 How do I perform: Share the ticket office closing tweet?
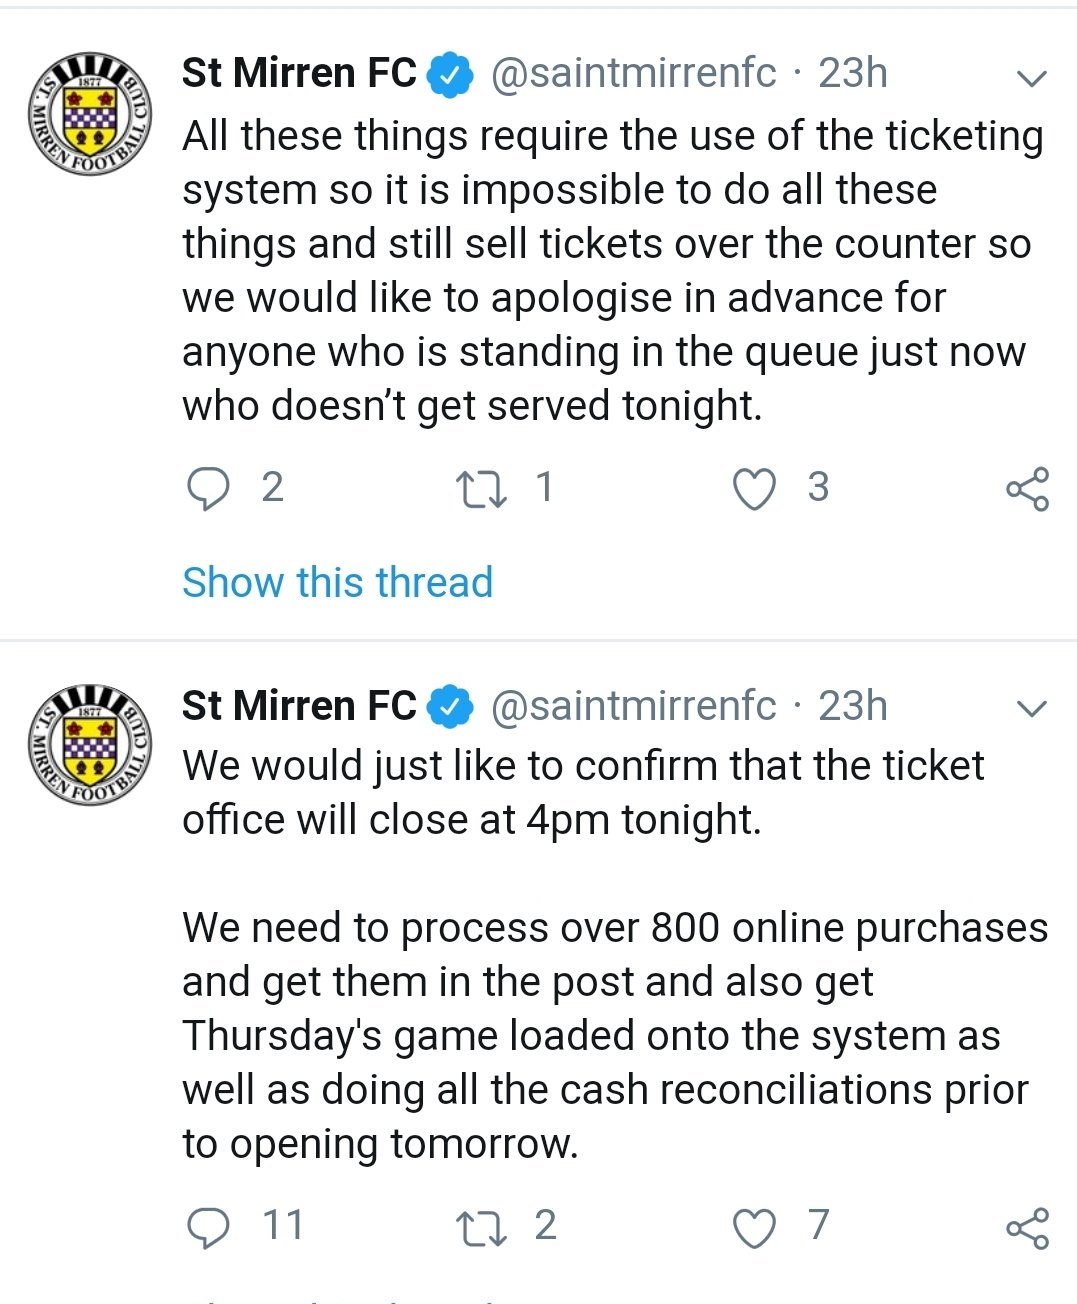coord(1027,1227)
